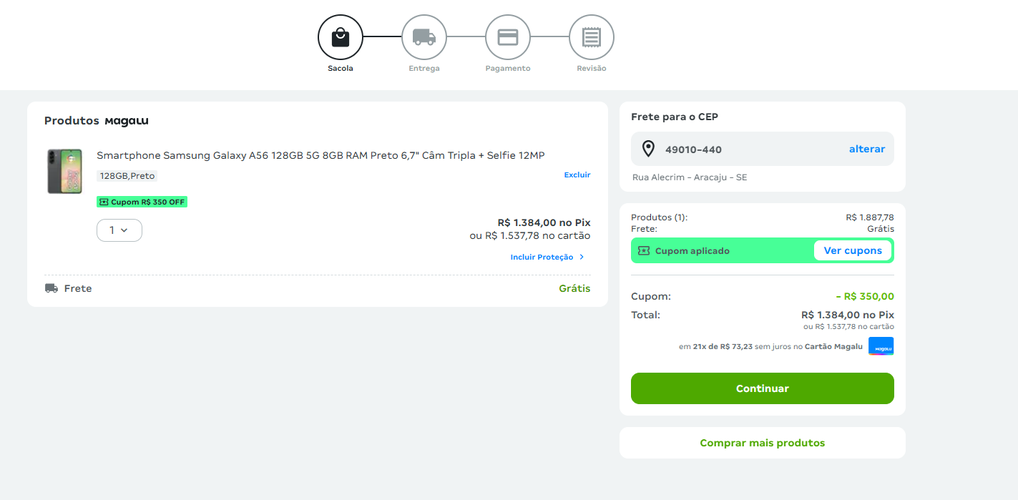Expand the Incluir Proteção option
Image resolution: width=1018 pixels, height=500 pixels.
pyautogui.click(x=547, y=257)
